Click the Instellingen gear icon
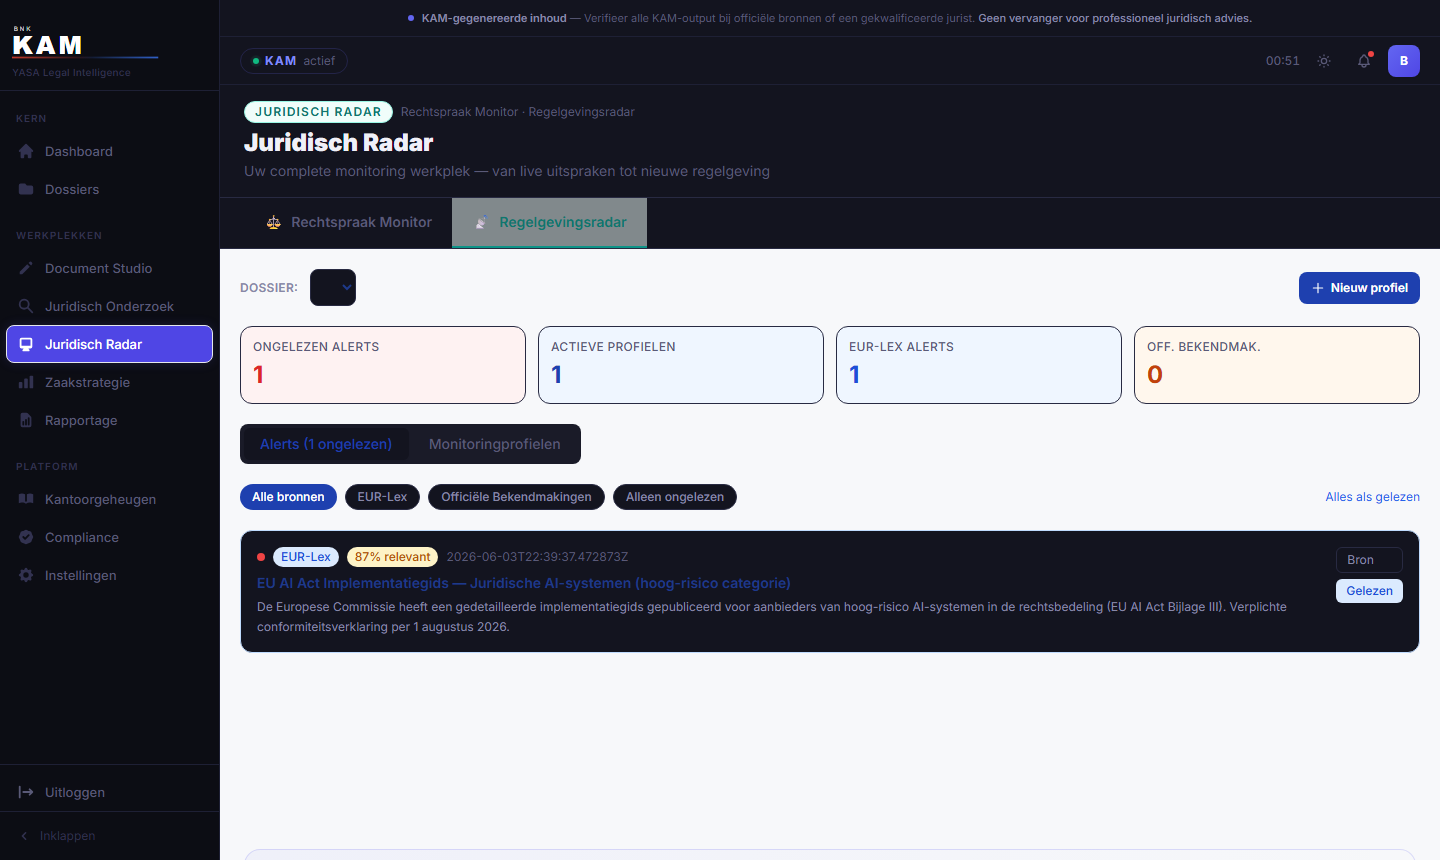This screenshot has height=860, width=1440. (26, 575)
